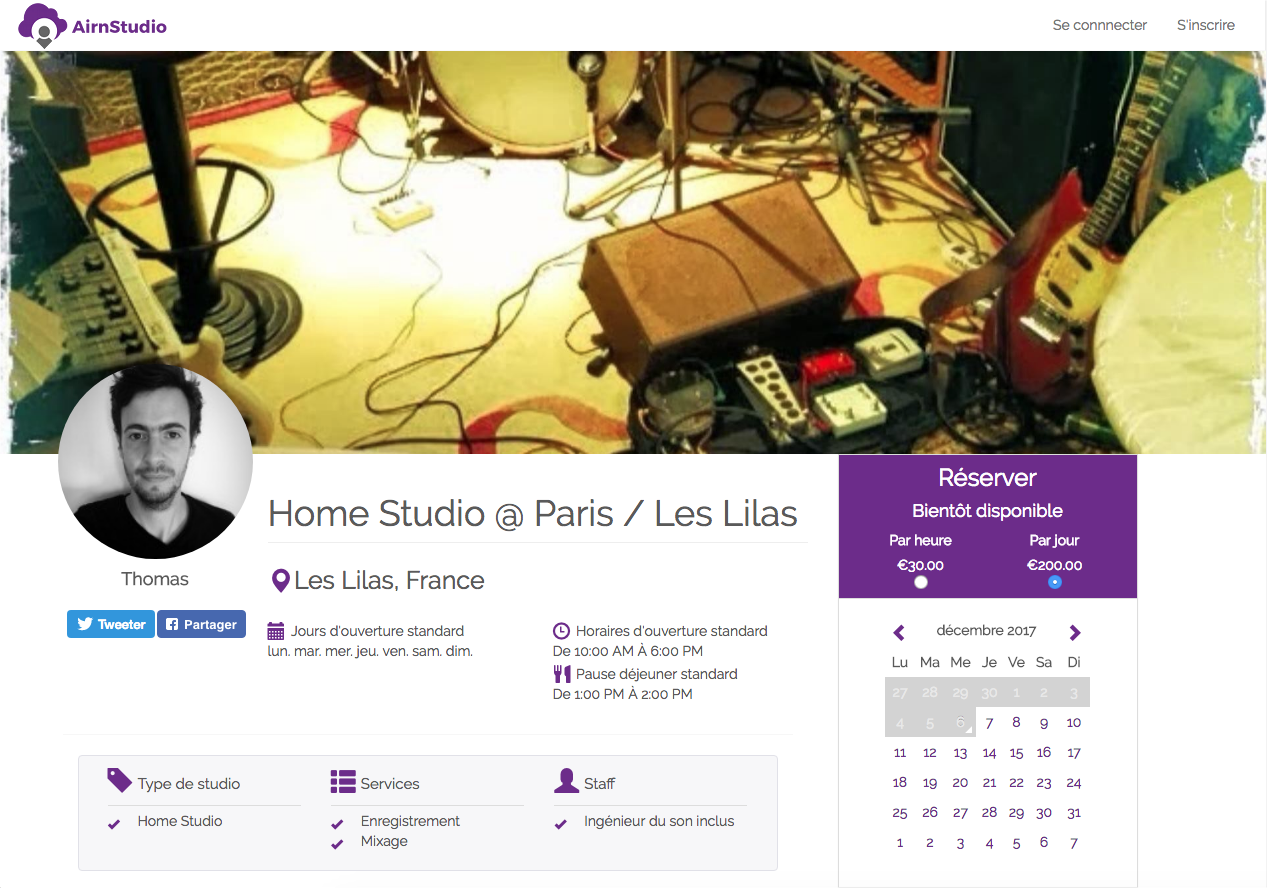Select the Par heure €30.00 radio button
1267x888 pixels.
921,582
